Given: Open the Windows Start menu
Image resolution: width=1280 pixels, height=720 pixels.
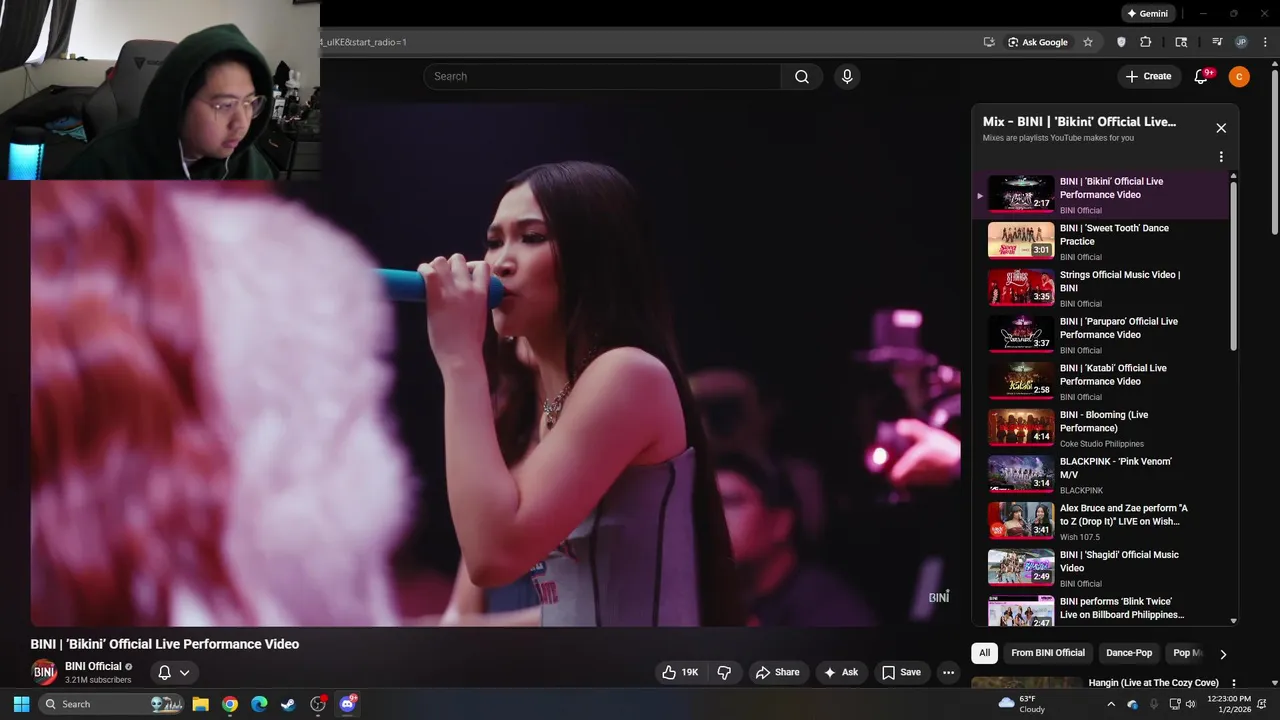Looking at the screenshot, I should coord(21,704).
